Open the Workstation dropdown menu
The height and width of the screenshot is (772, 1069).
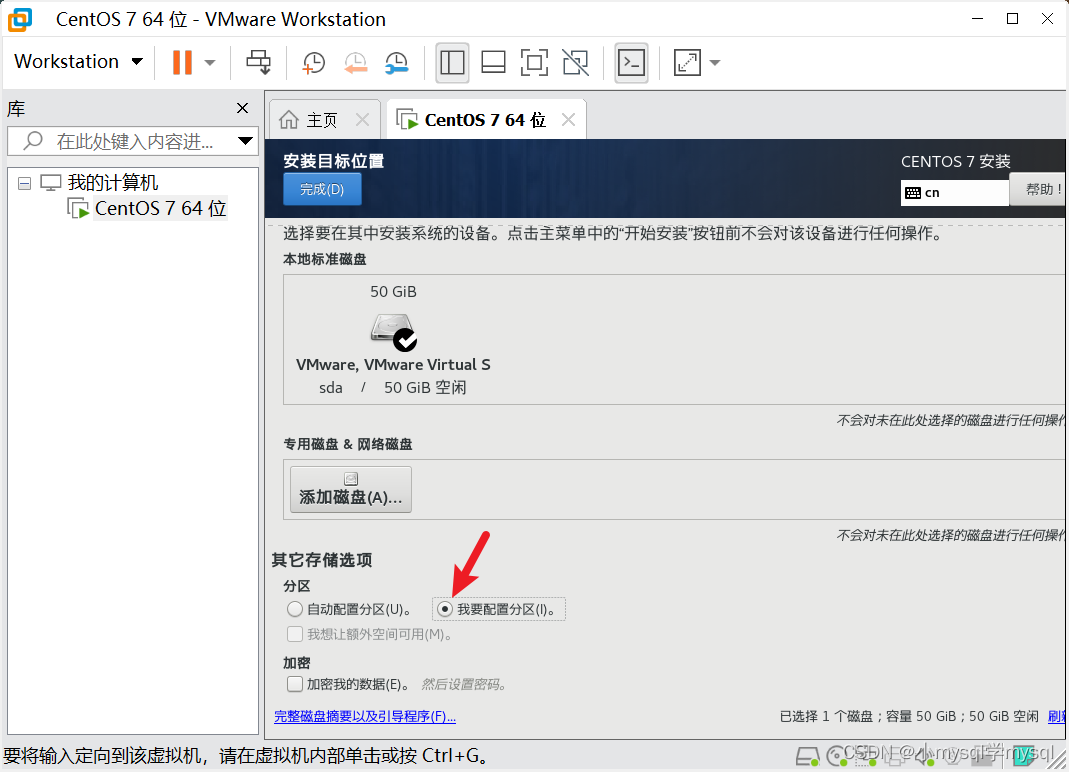coord(78,61)
